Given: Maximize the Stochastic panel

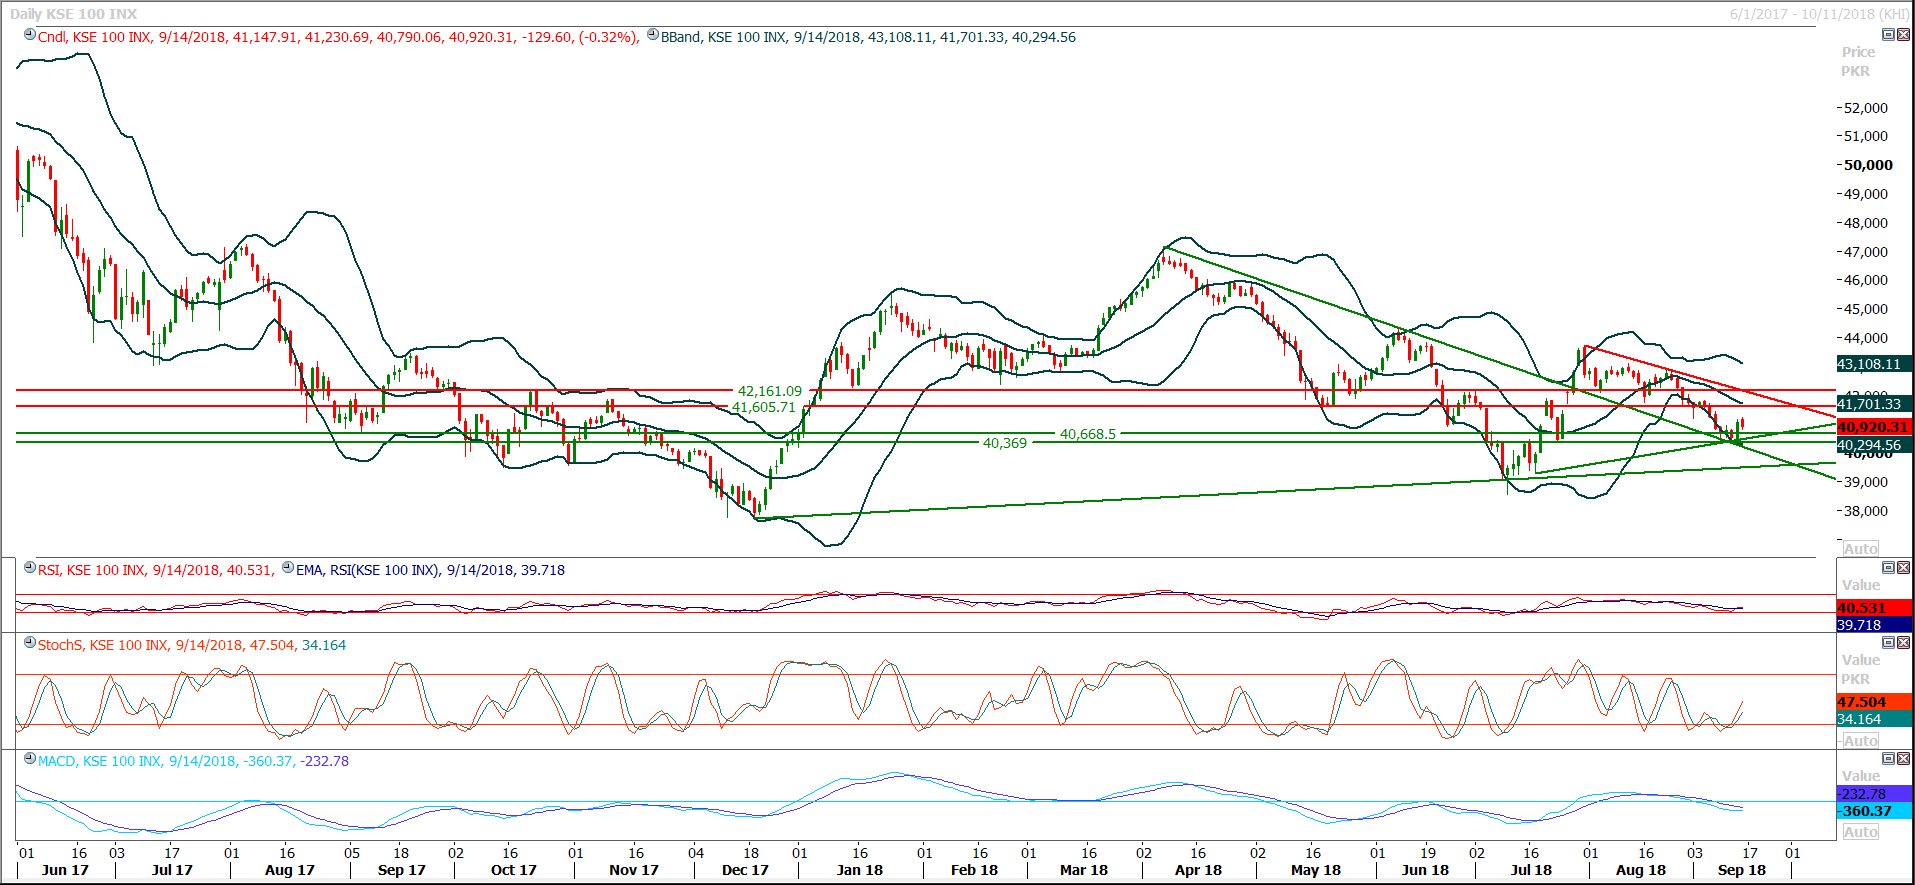Looking at the screenshot, I should click(x=1888, y=643).
